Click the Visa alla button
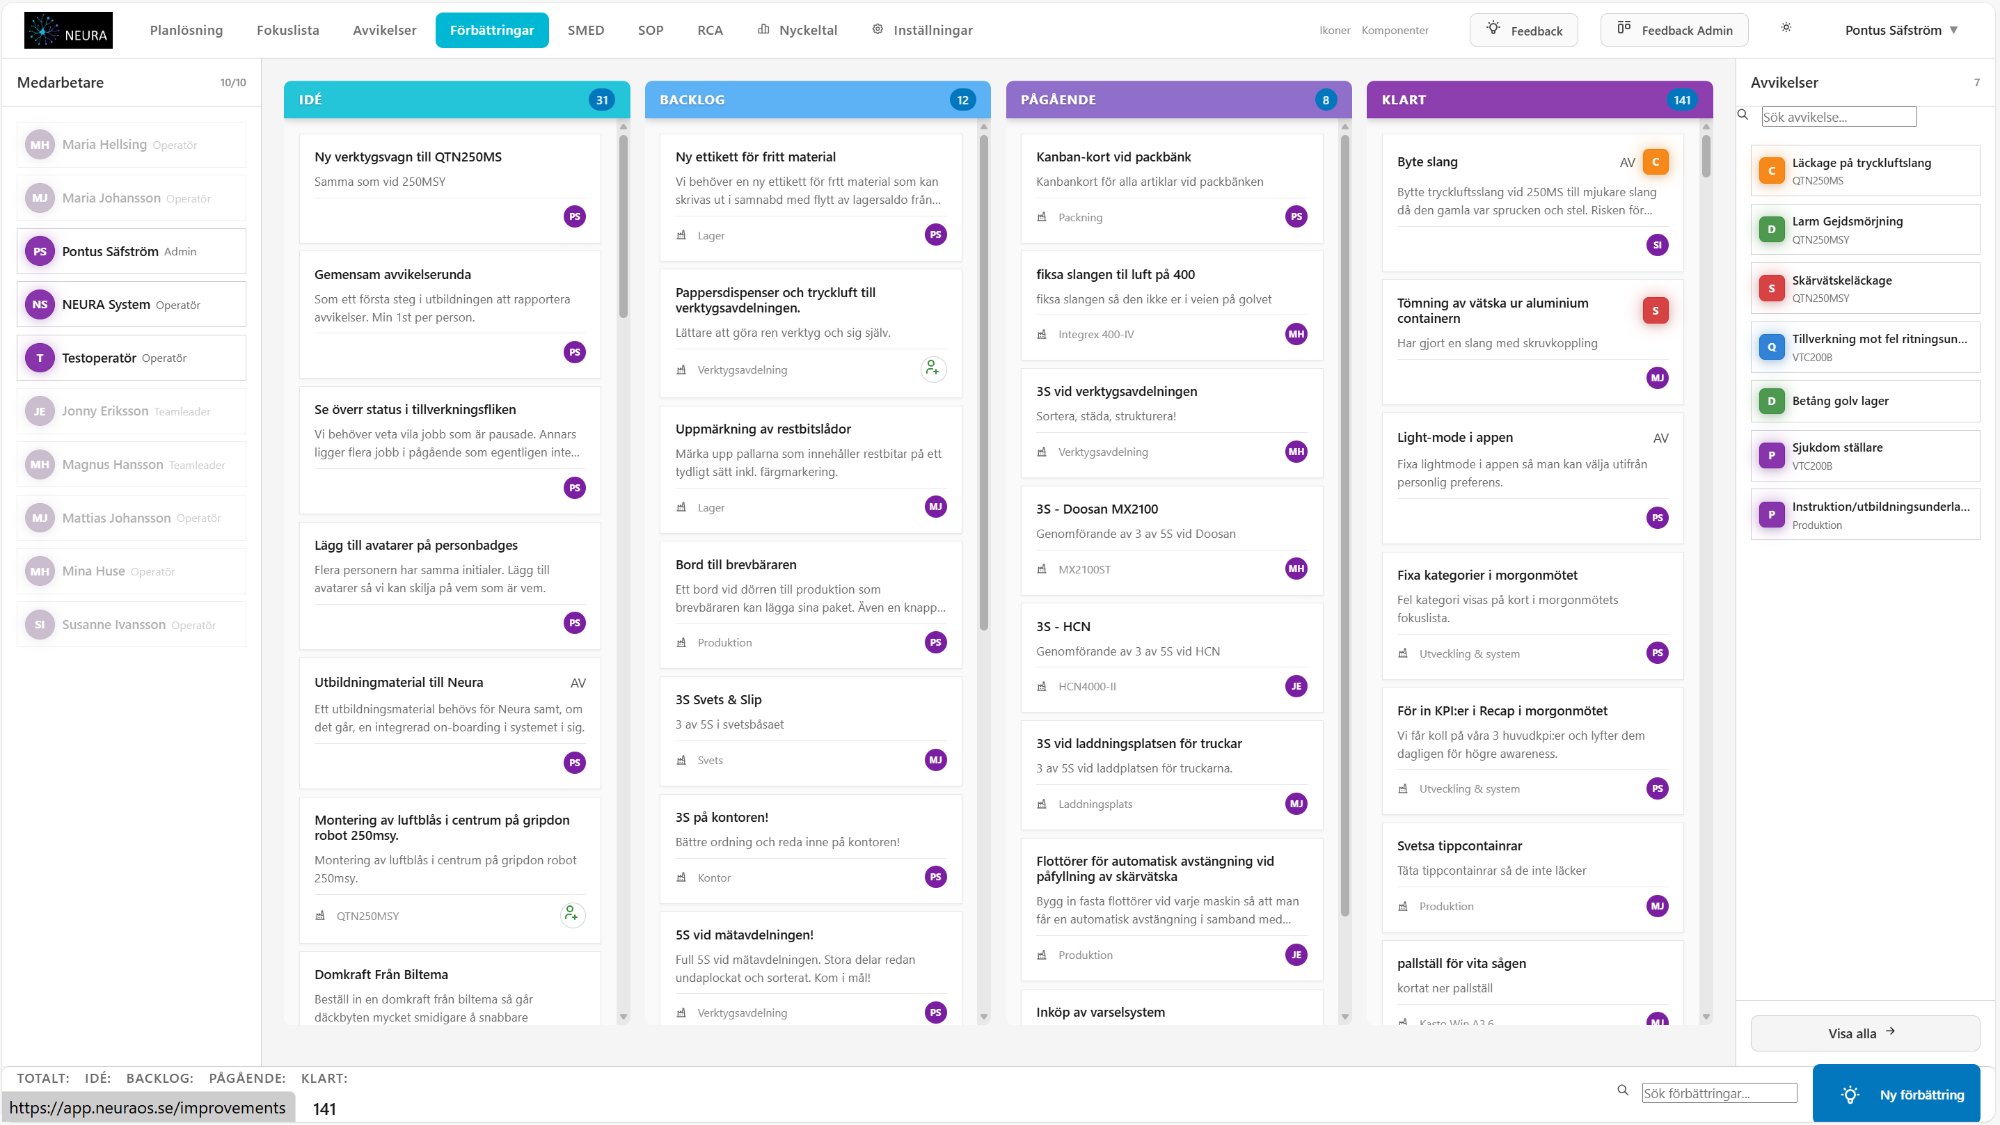Viewport: 2000px width, 1125px height. [x=1864, y=1033]
